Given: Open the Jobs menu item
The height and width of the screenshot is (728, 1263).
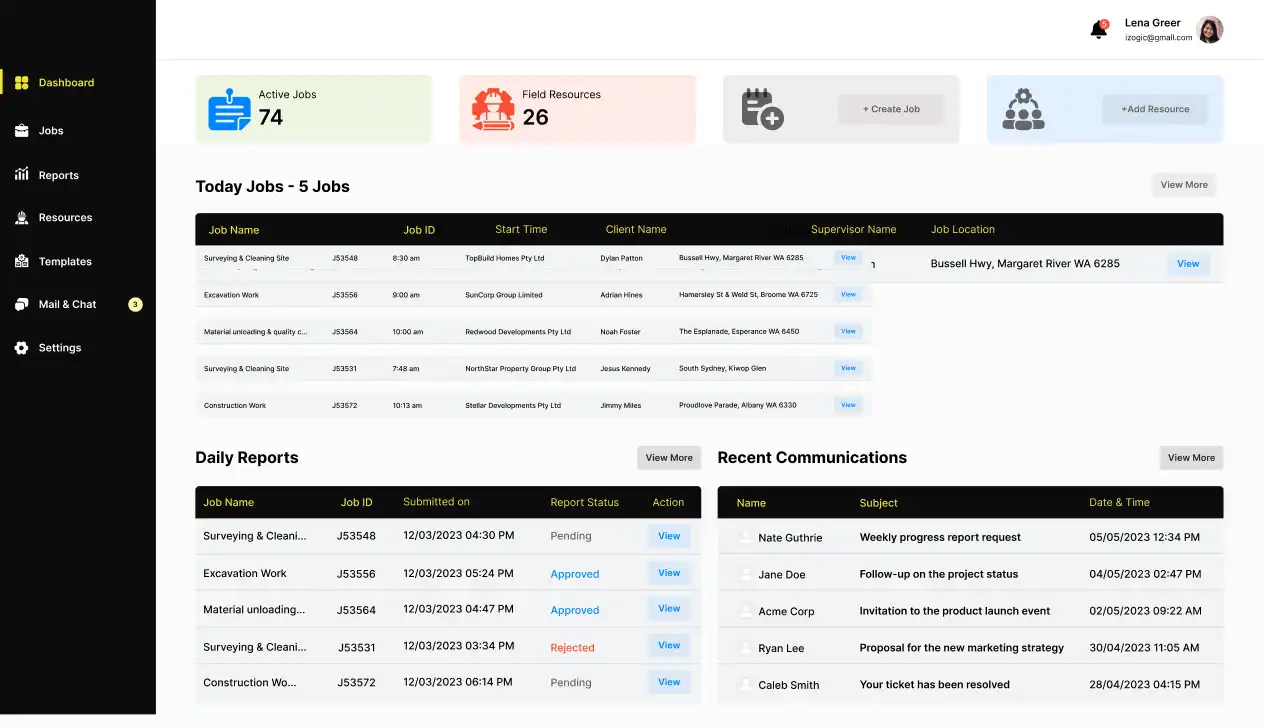Looking at the screenshot, I should click(50, 131).
